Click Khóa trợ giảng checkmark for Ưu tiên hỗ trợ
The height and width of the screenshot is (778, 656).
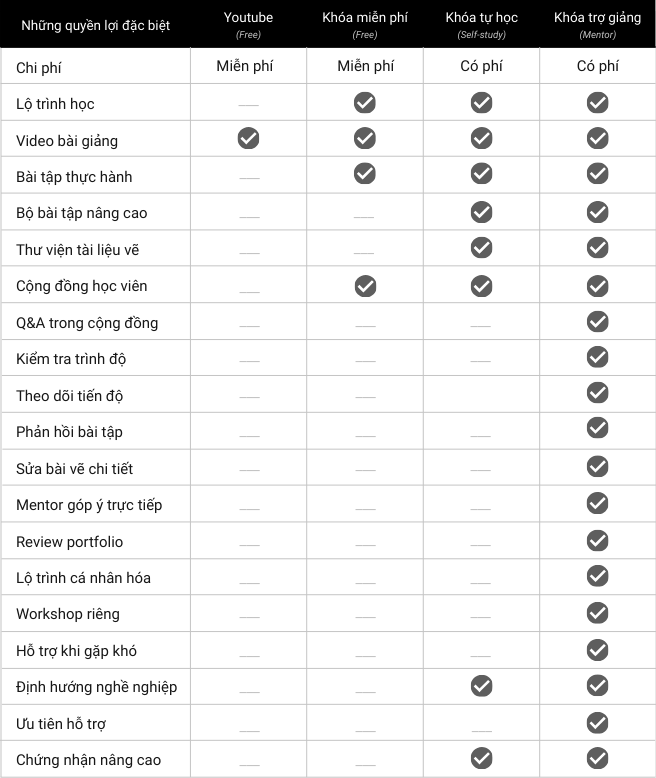tap(597, 722)
